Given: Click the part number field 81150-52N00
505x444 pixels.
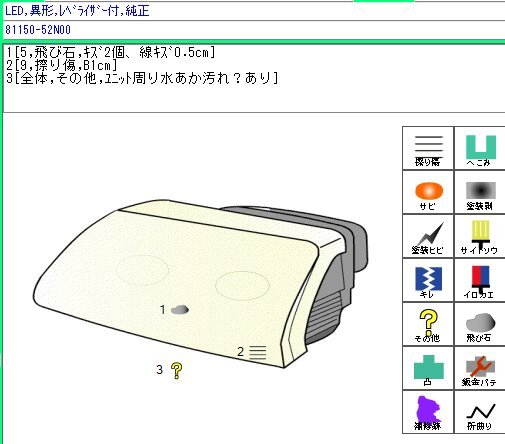Looking at the screenshot, I should click(254, 30).
